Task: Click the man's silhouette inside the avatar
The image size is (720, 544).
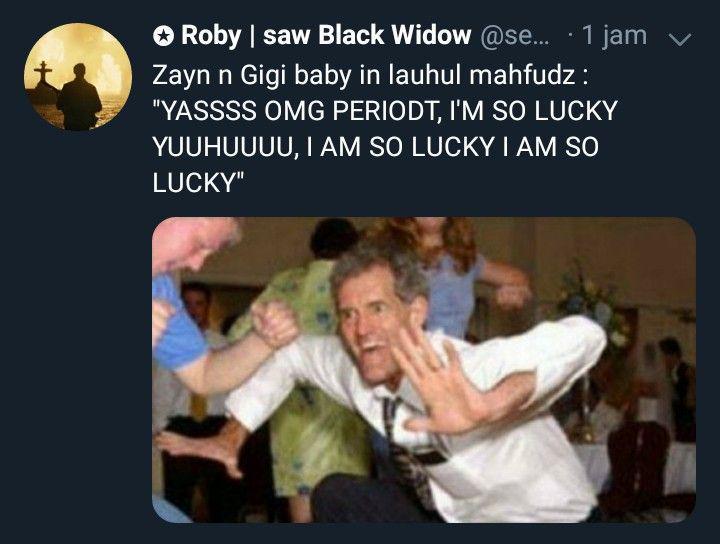Action: pos(79,97)
